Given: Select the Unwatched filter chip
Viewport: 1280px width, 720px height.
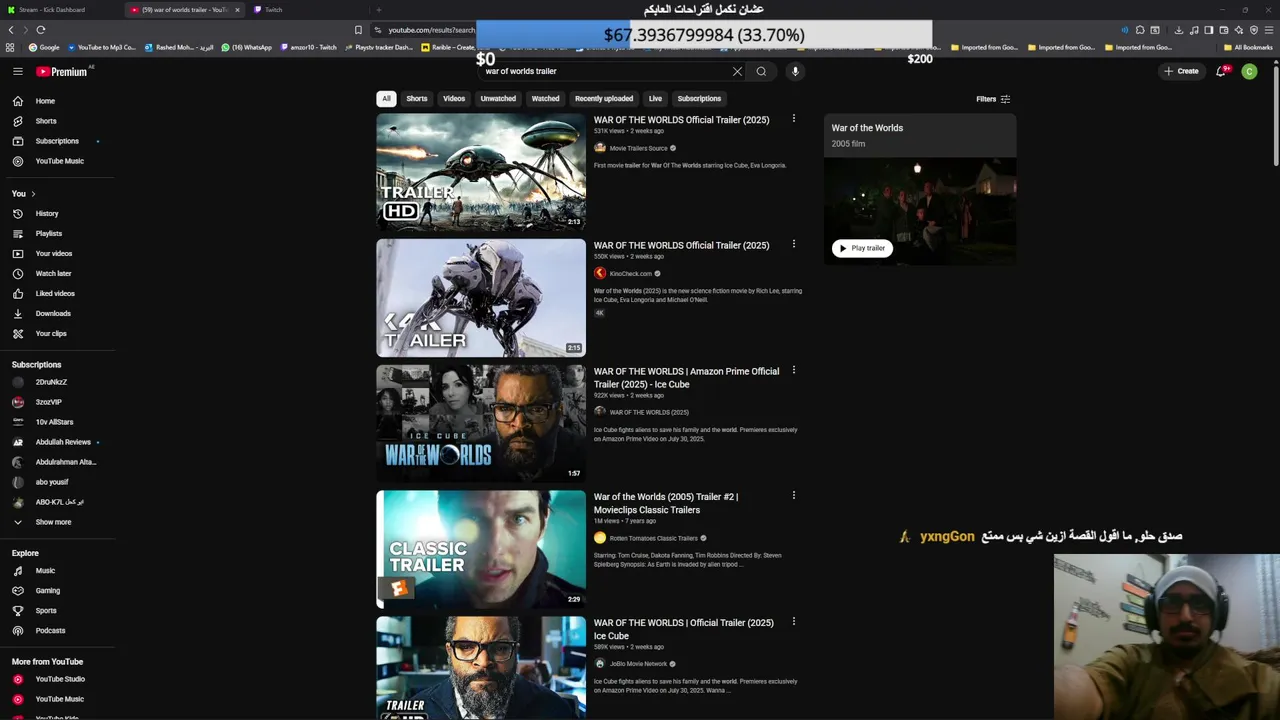Looking at the screenshot, I should tap(498, 98).
